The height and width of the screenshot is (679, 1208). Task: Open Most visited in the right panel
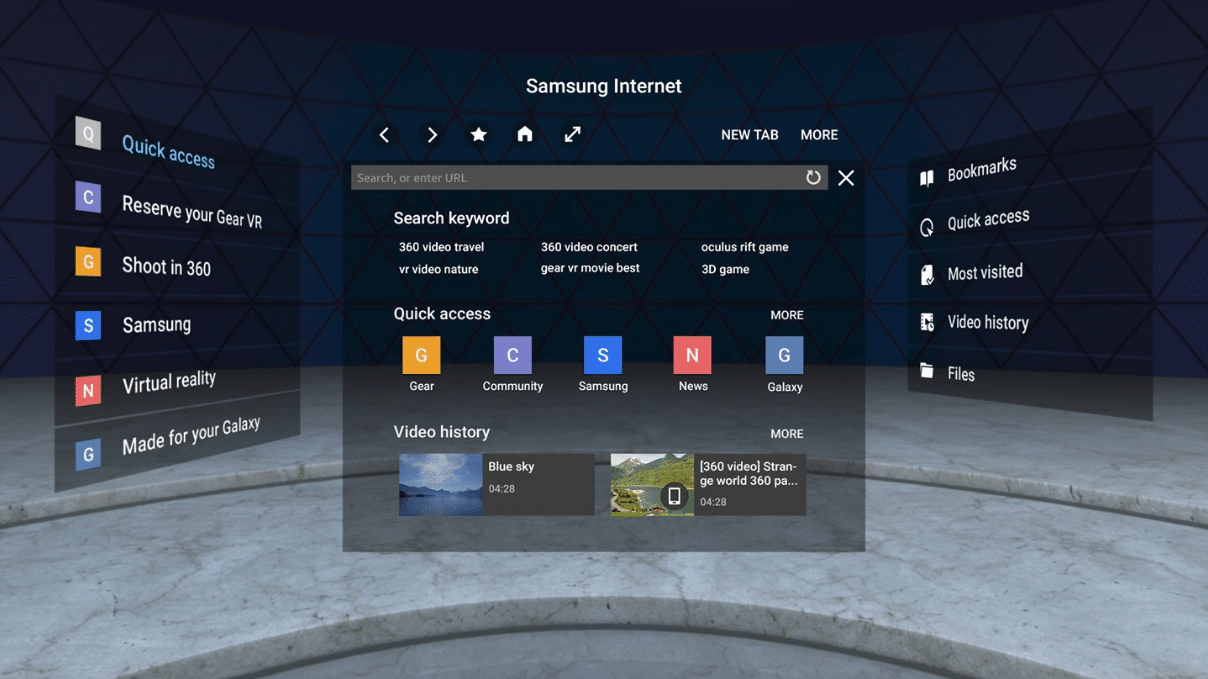[984, 273]
